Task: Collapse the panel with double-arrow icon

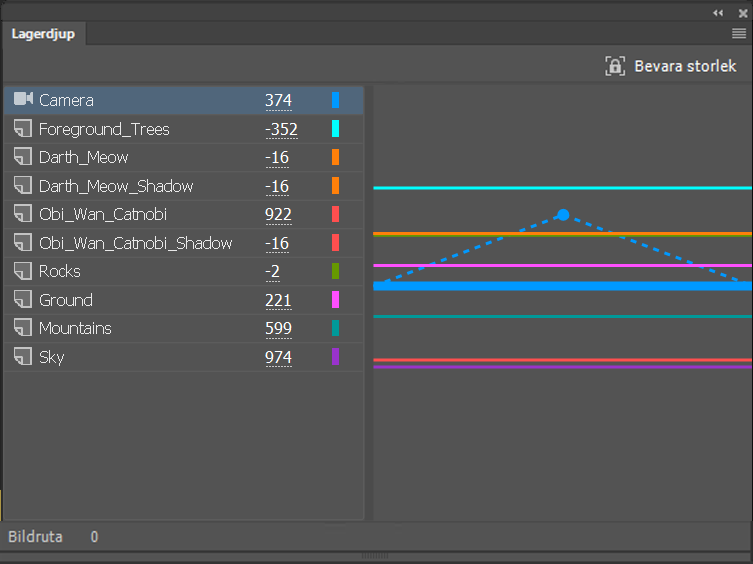Action: coord(718,13)
